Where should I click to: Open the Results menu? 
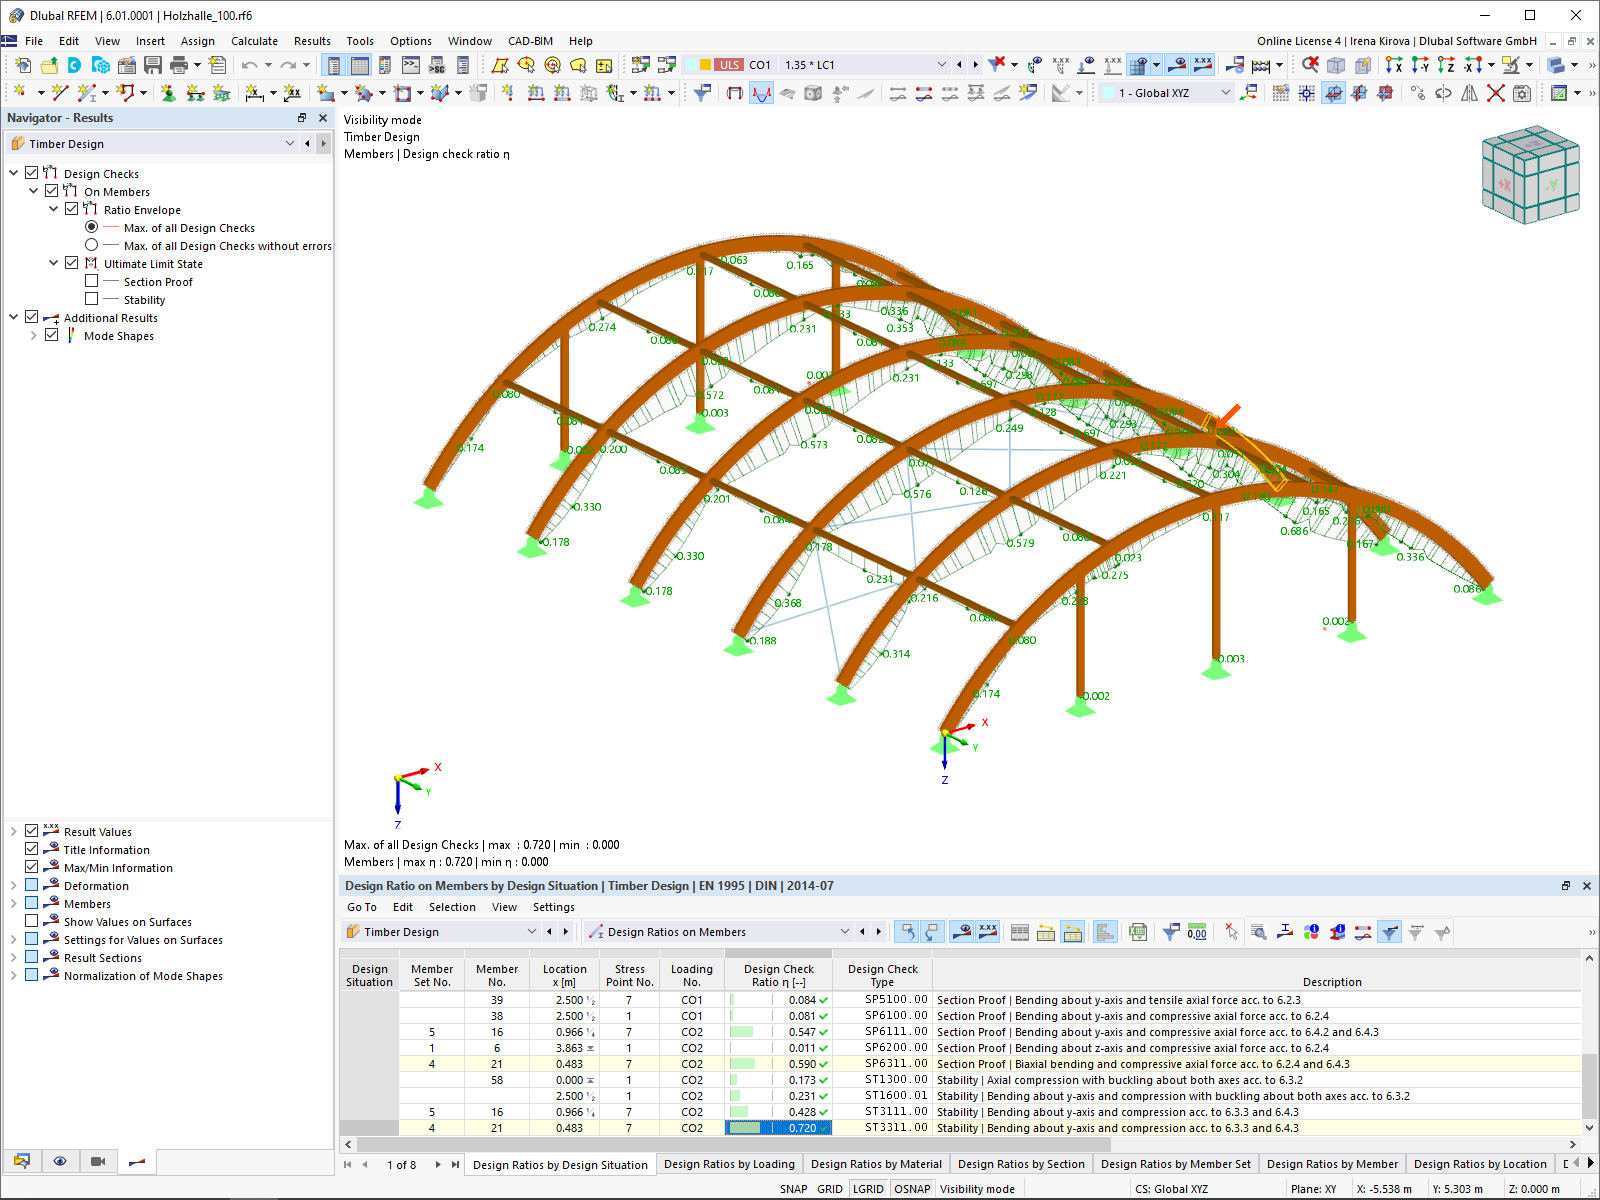pos(312,41)
